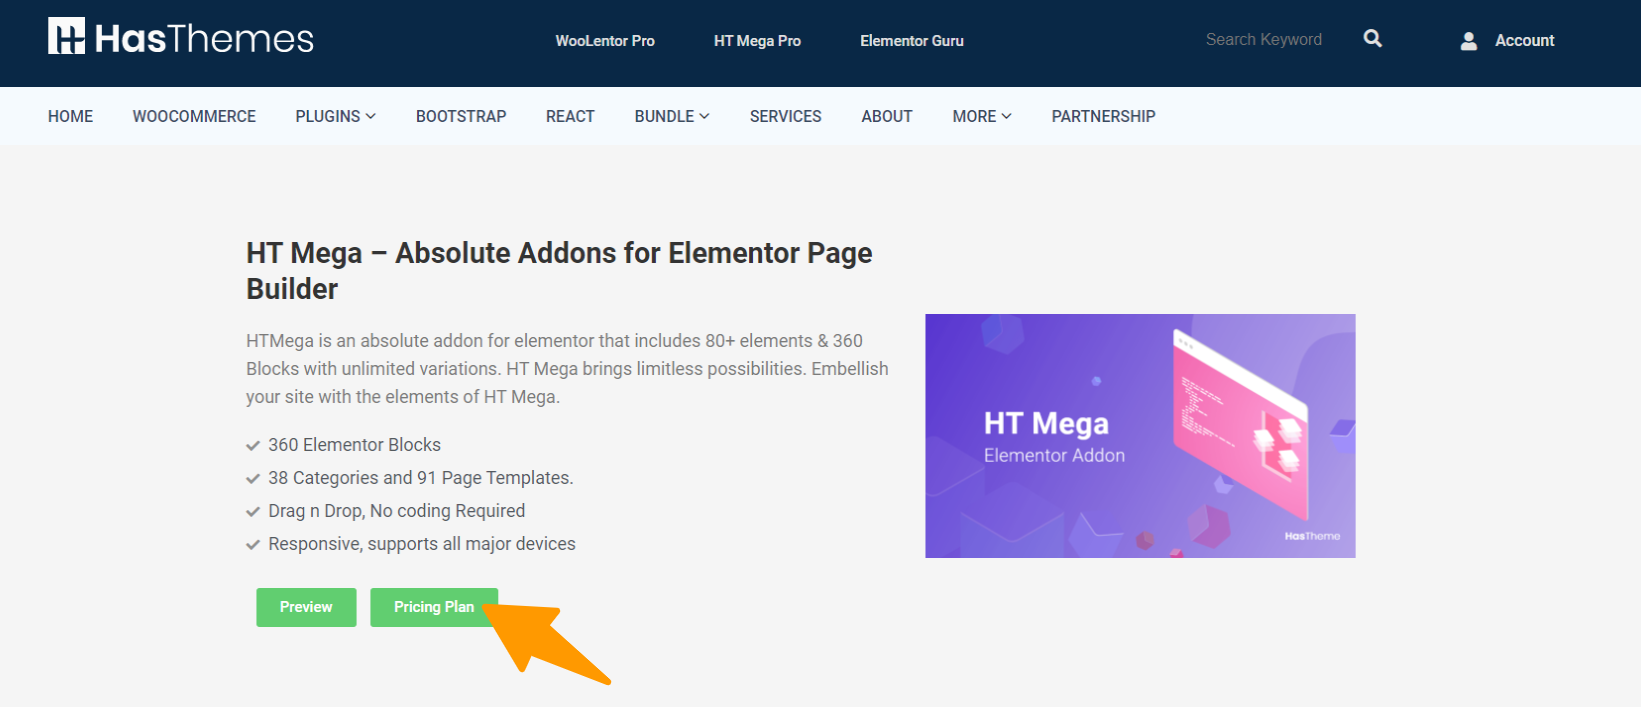This screenshot has height=707, width=1641.
Task: Click the Account user icon
Action: (1469, 41)
